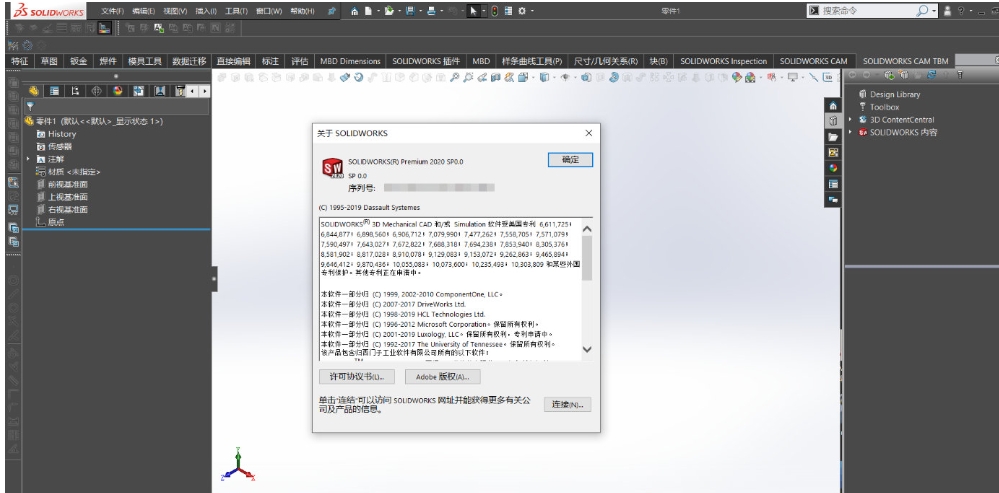
Task: Click the 连接(N)... button
Action: [567, 404]
